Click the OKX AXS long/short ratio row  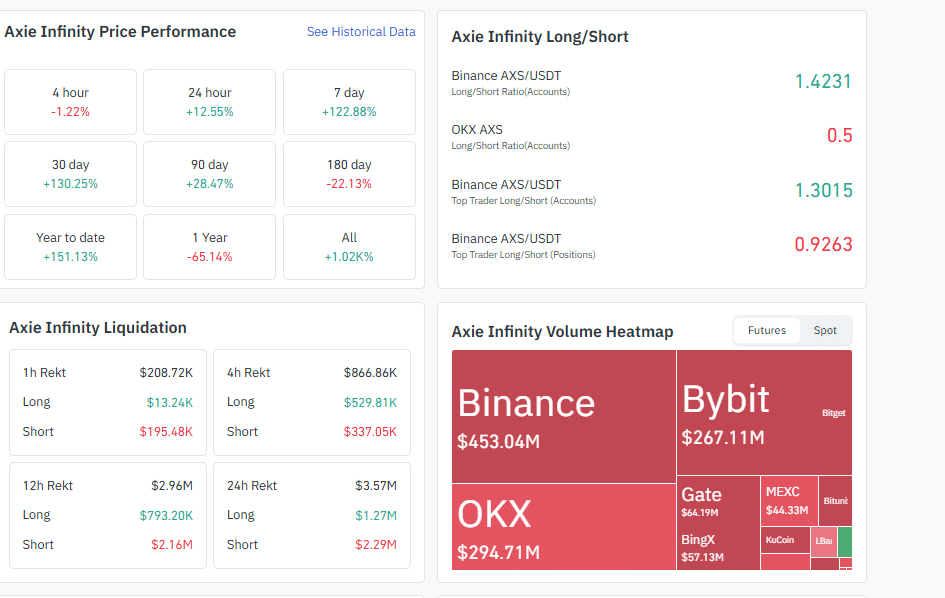point(651,136)
